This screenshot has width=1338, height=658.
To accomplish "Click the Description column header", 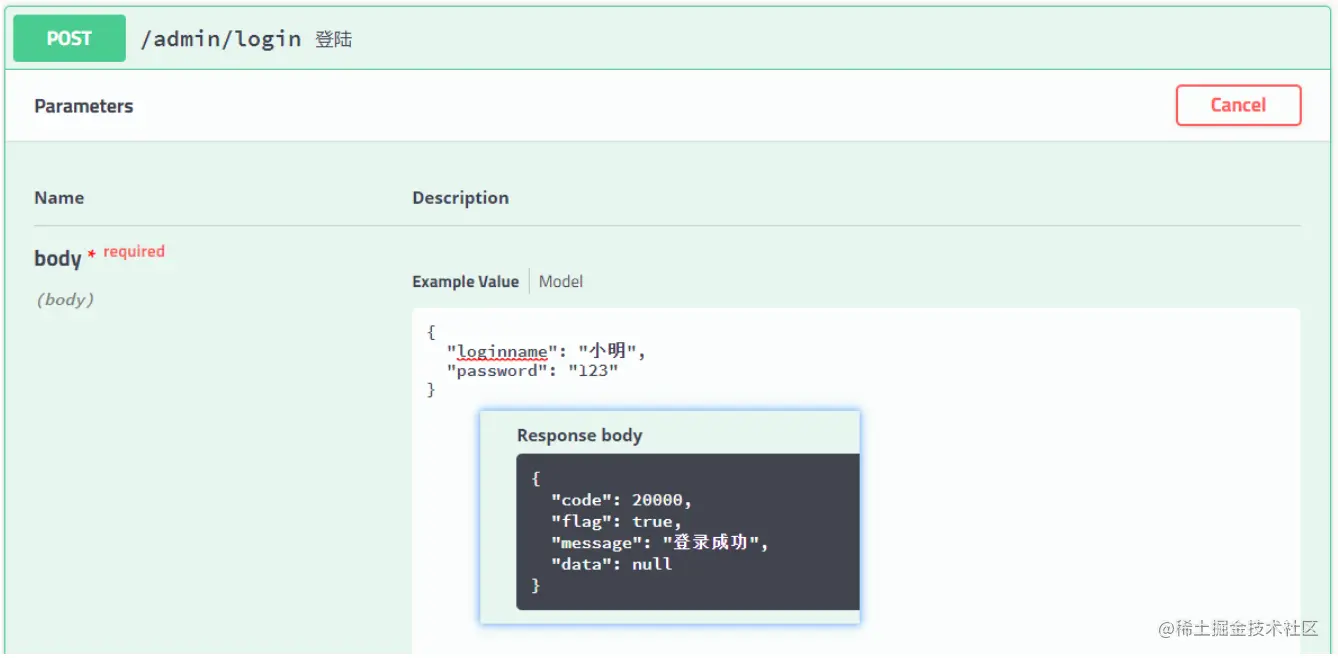I will point(460,198).
